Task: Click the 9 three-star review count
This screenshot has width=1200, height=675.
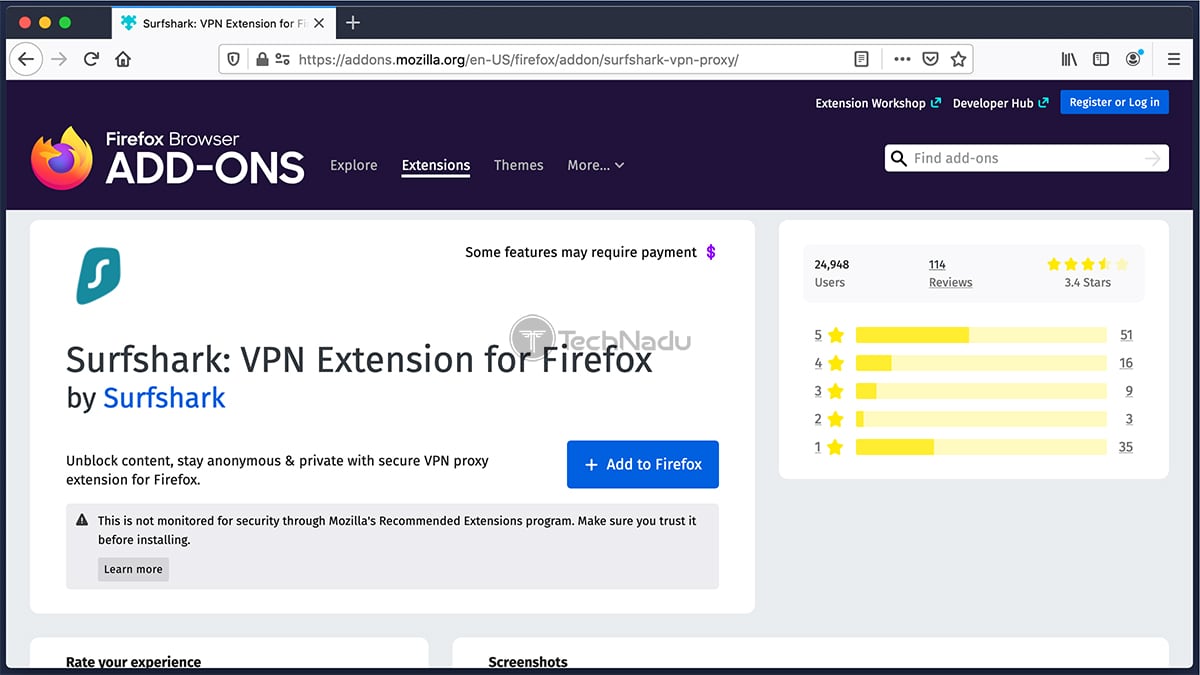Action: [x=1129, y=391]
